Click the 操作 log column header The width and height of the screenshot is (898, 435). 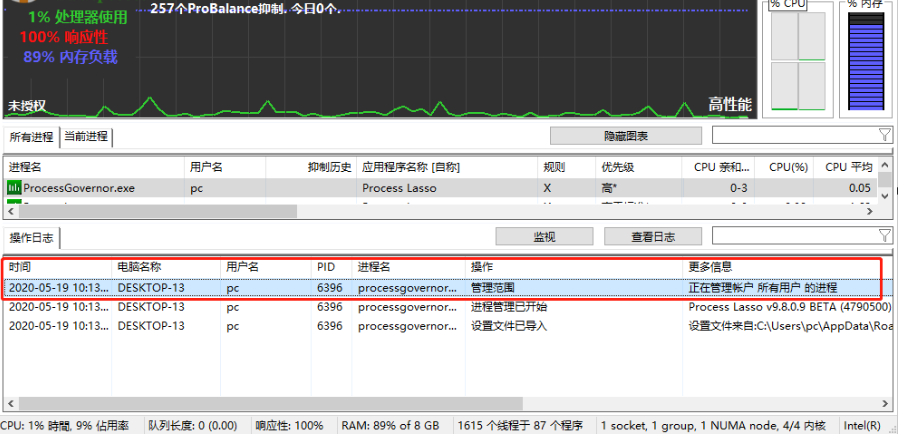pyautogui.click(x=573, y=267)
